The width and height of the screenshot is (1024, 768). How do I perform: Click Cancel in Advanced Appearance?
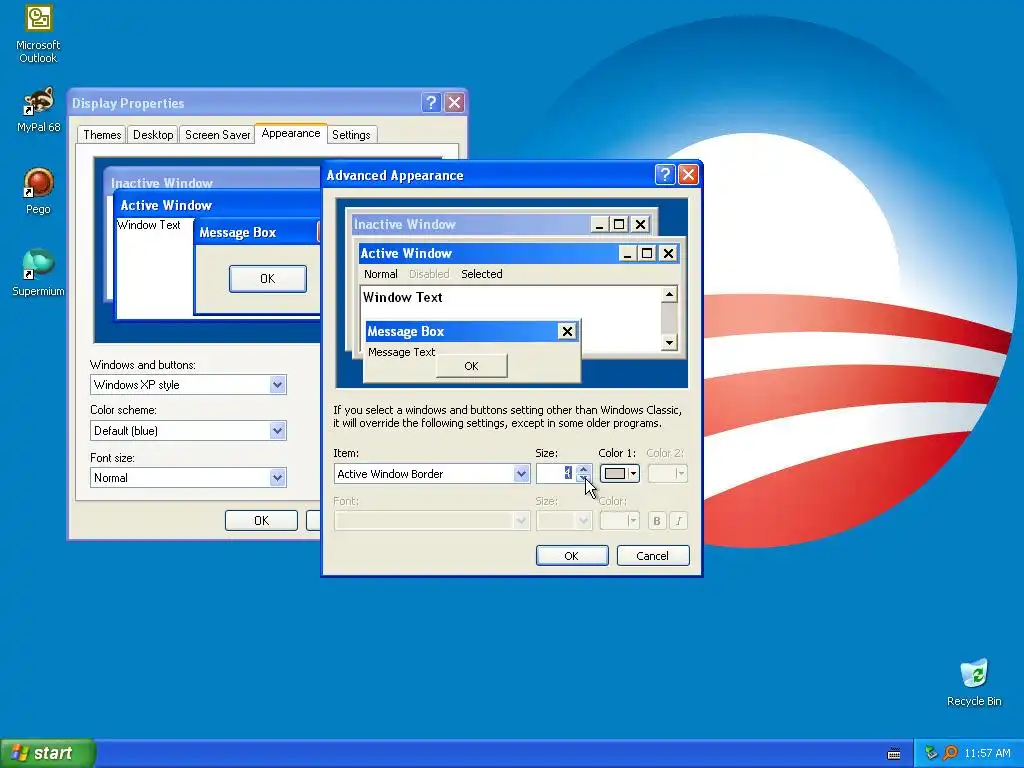(x=653, y=556)
